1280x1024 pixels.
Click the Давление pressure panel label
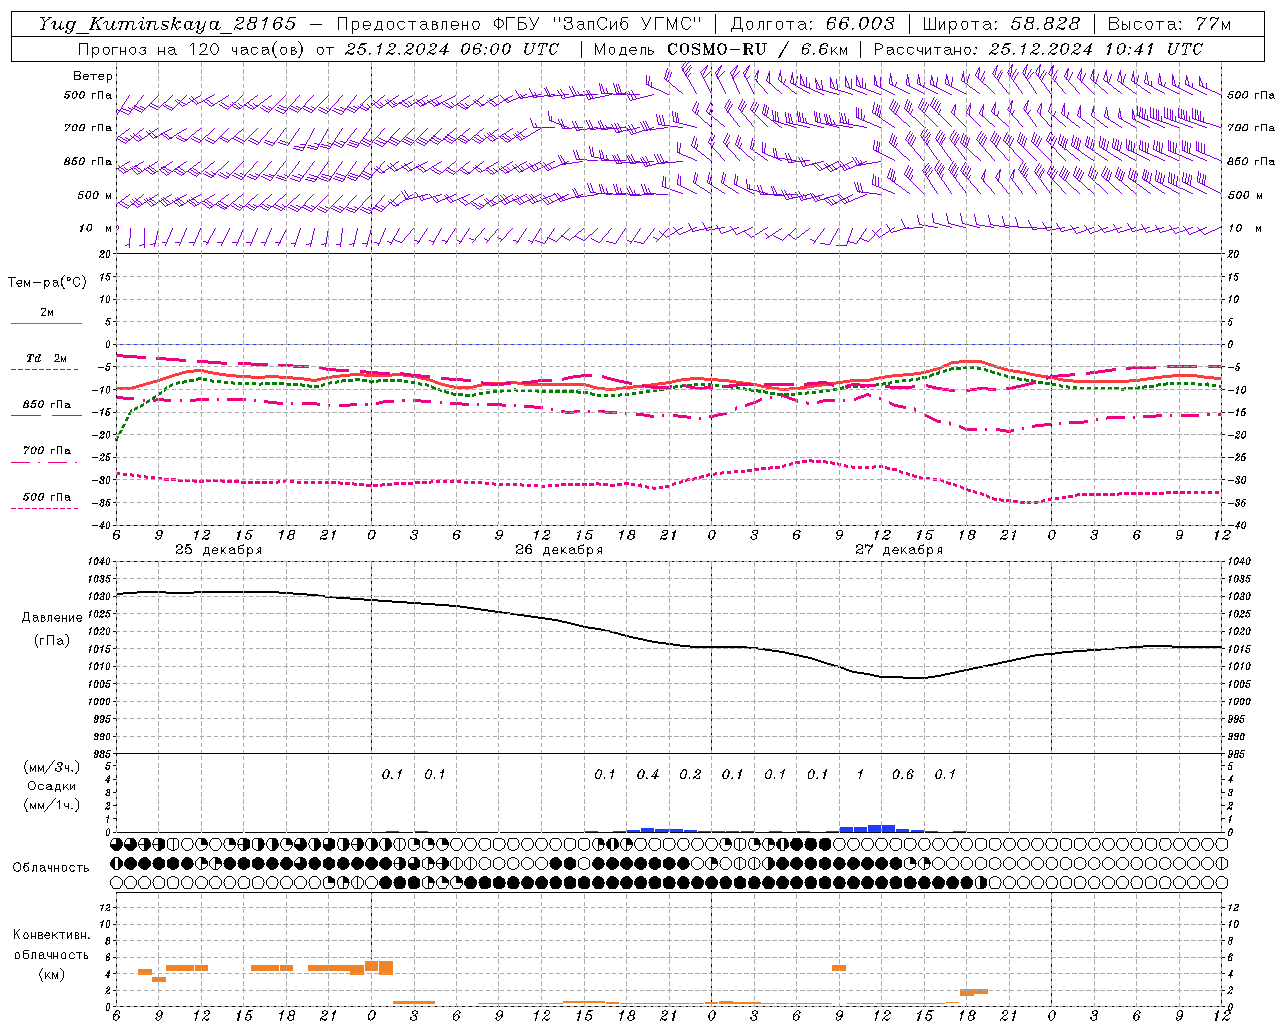(52, 618)
